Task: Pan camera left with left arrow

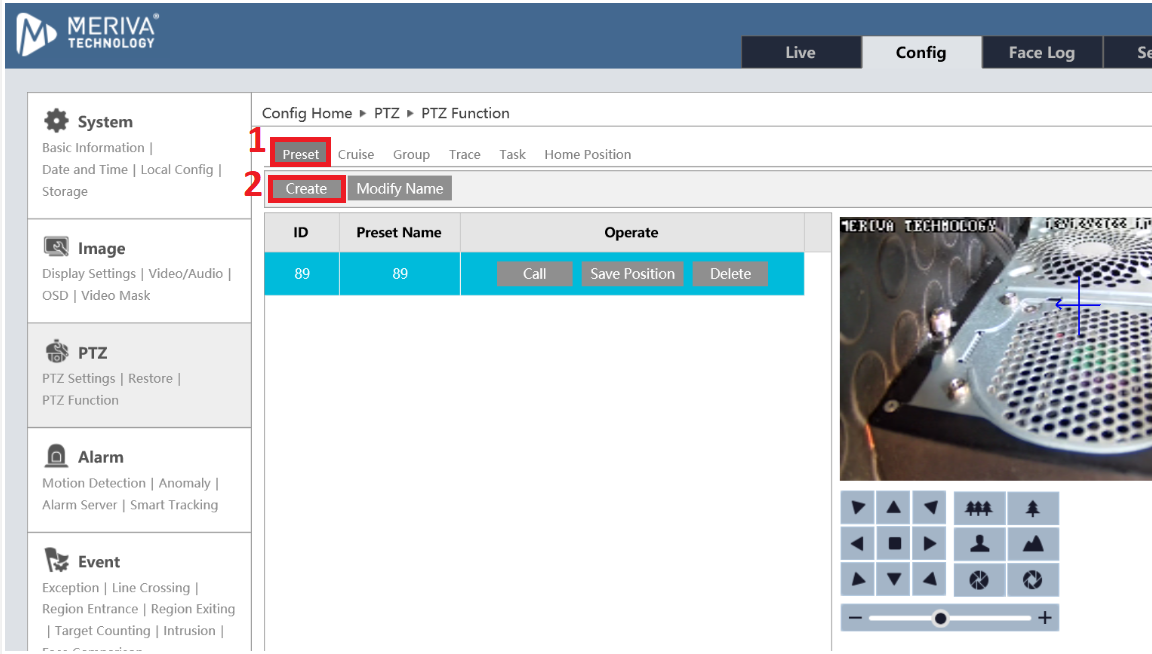Action: 857,544
